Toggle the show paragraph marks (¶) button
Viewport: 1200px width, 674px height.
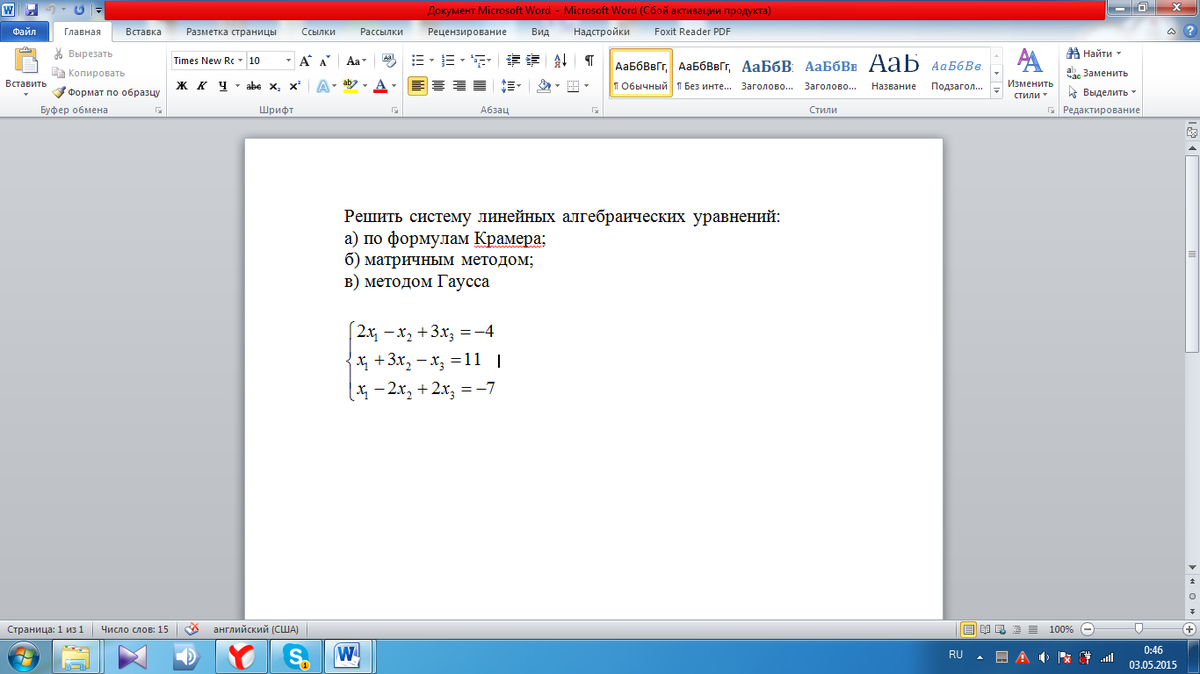pos(589,60)
